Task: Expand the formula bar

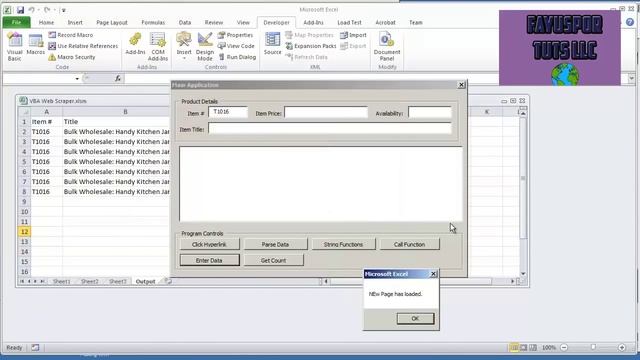Action: click(x=631, y=78)
